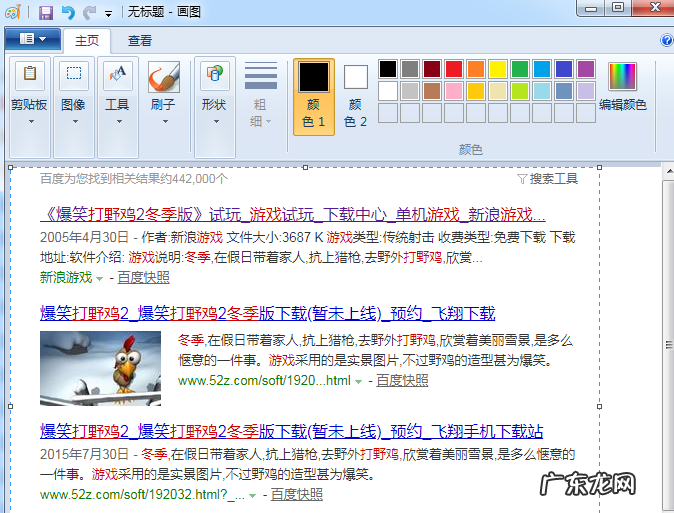
Task: Click the Save icon in title bar
Action: (46, 12)
